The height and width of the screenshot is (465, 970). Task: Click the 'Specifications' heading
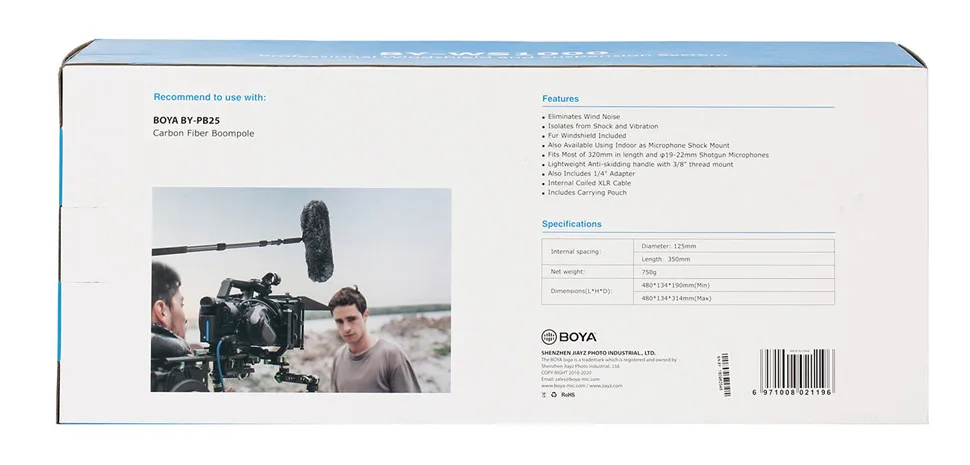[572, 224]
